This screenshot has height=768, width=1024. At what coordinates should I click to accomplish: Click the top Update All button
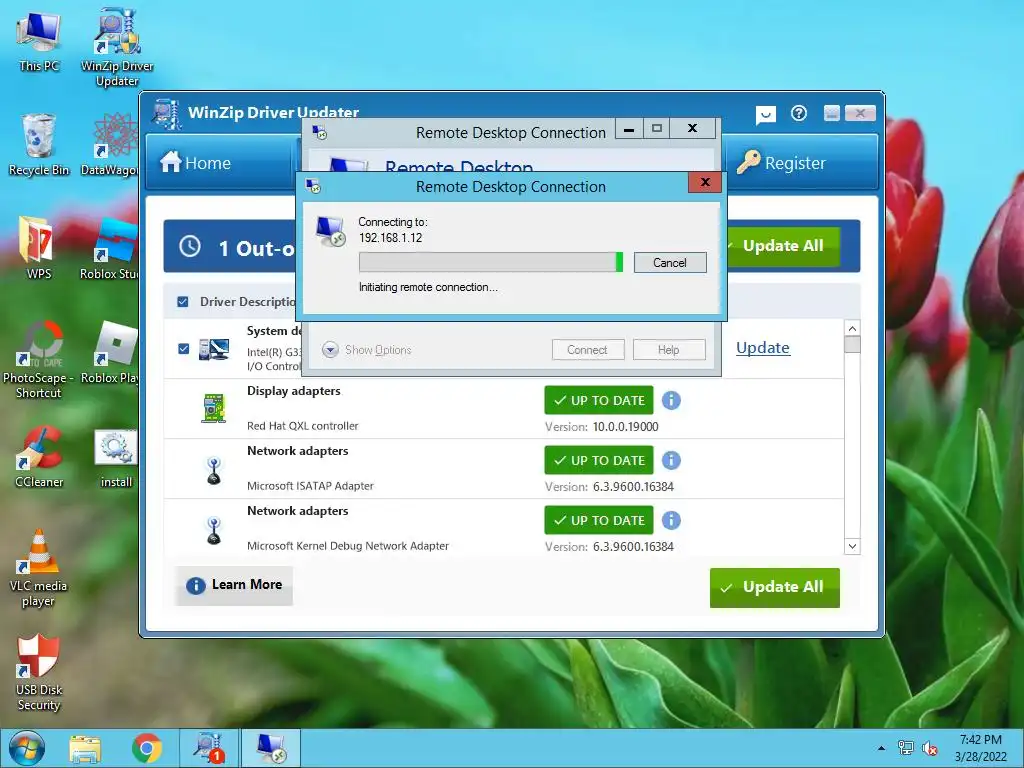[x=782, y=246]
